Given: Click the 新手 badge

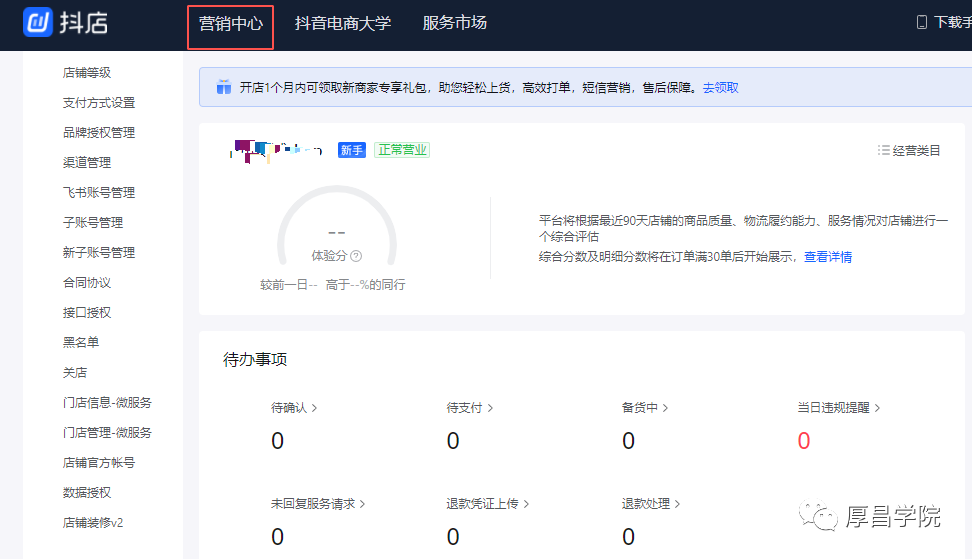Looking at the screenshot, I should click(351, 150).
